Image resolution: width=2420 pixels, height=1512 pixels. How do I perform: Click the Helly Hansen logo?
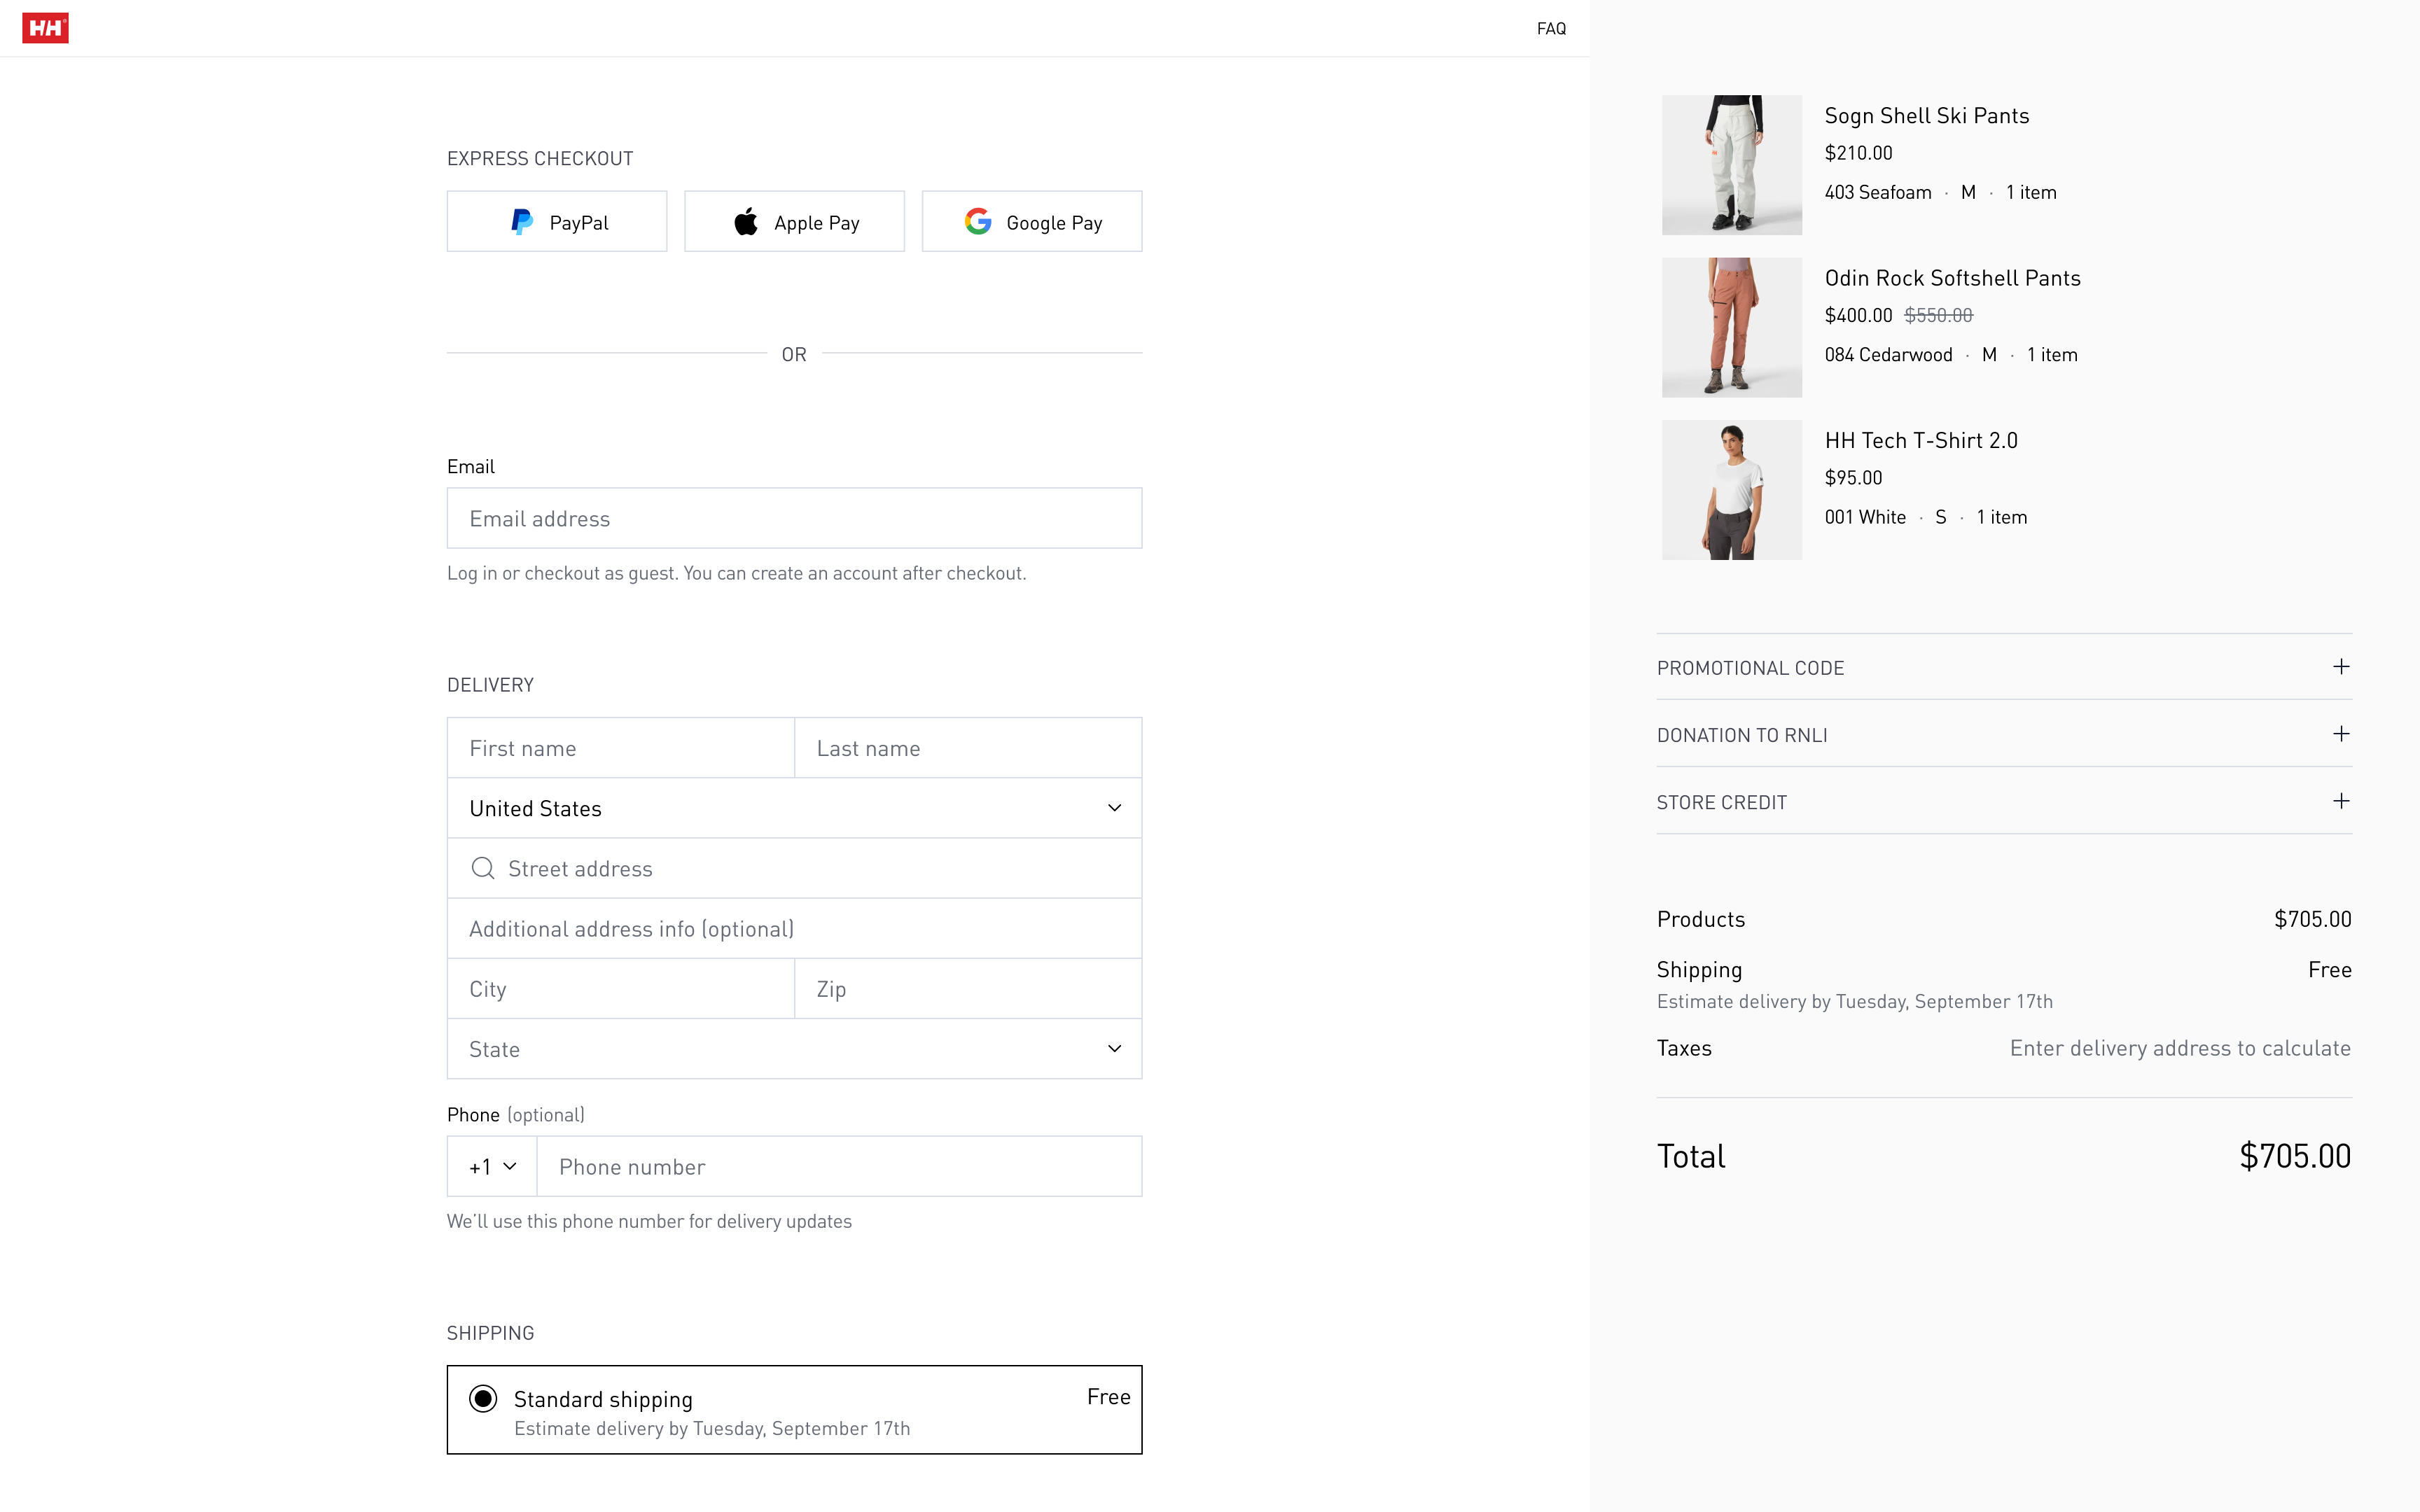45,28
